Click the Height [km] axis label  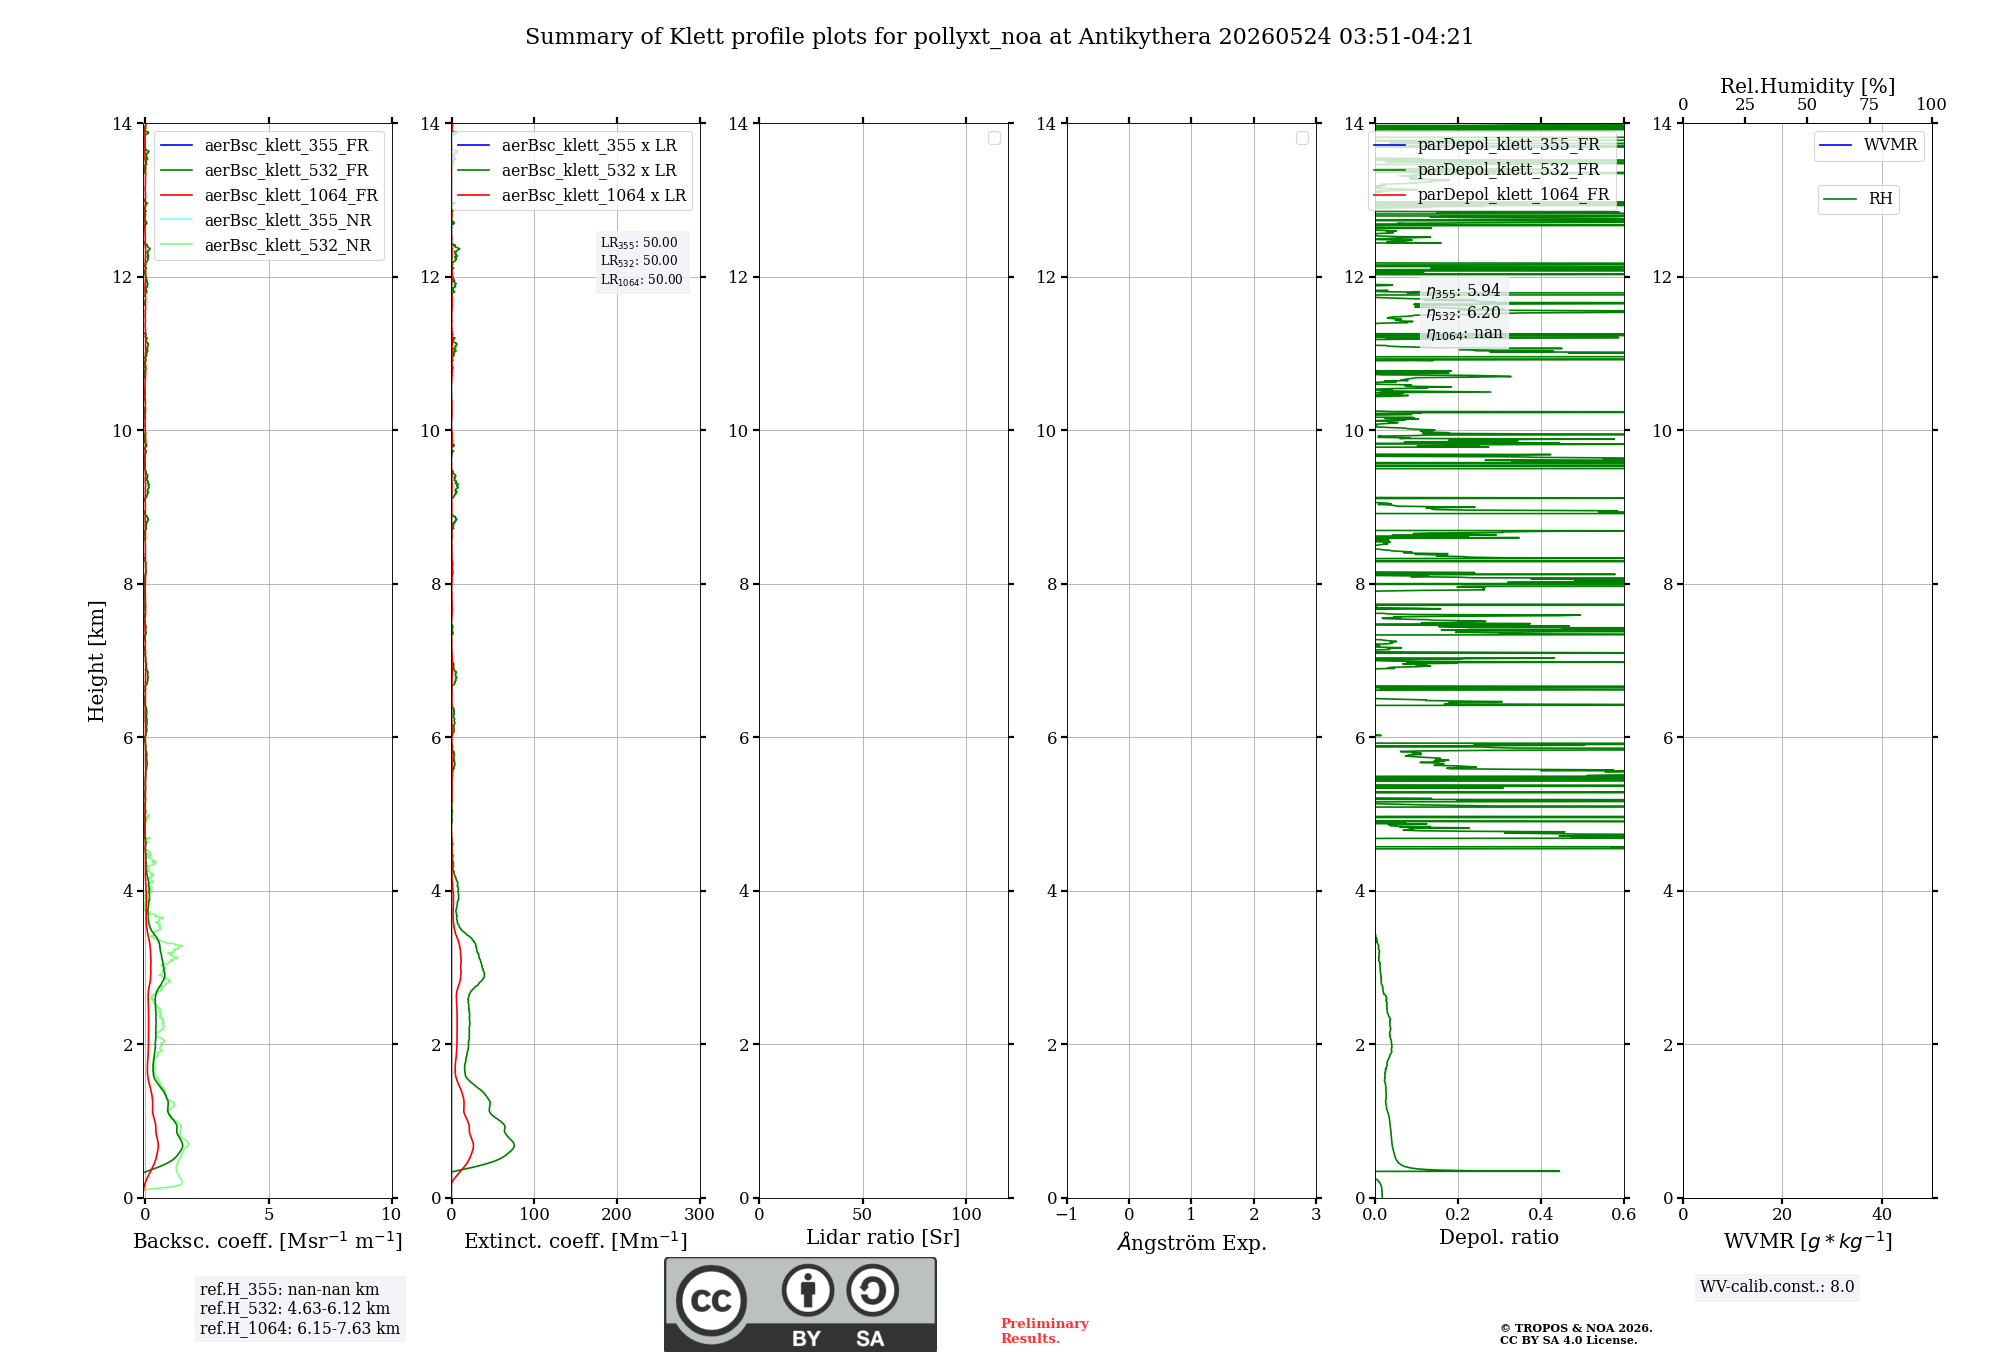(96, 661)
